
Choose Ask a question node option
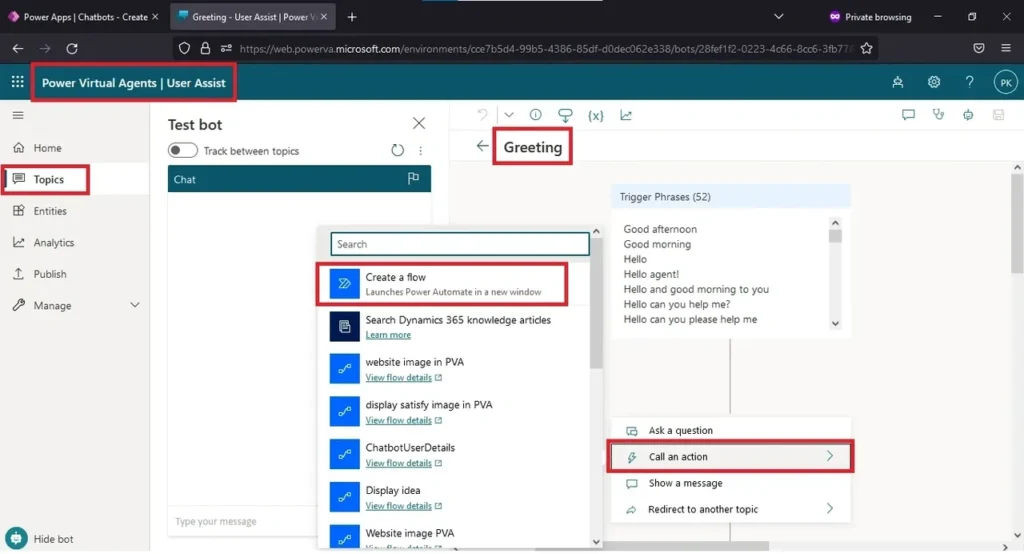(730, 430)
